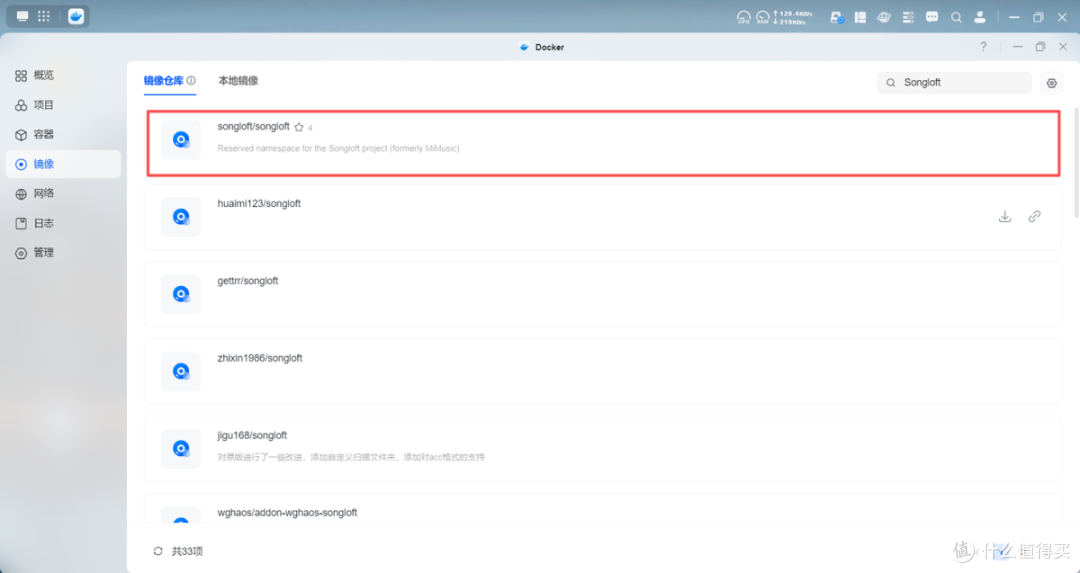Open the layout panel tray icon
Screen dimensions: 1080x573
pyautogui.click(x=860, y=17)
